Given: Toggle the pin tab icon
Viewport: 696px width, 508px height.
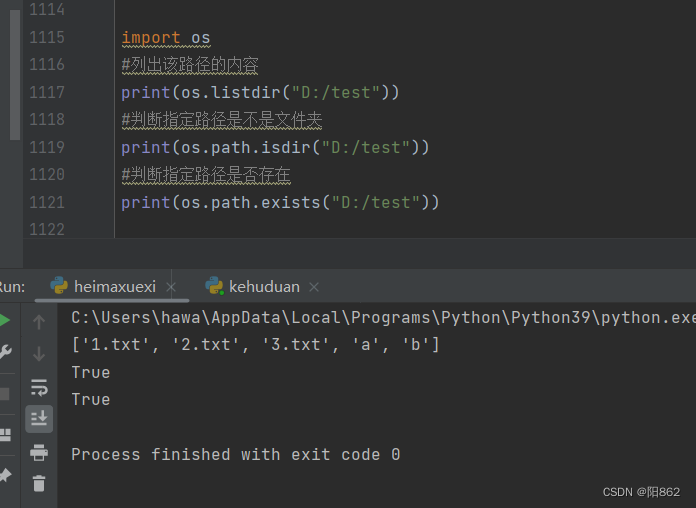Looking at the screenshot, I should point(4,475).
